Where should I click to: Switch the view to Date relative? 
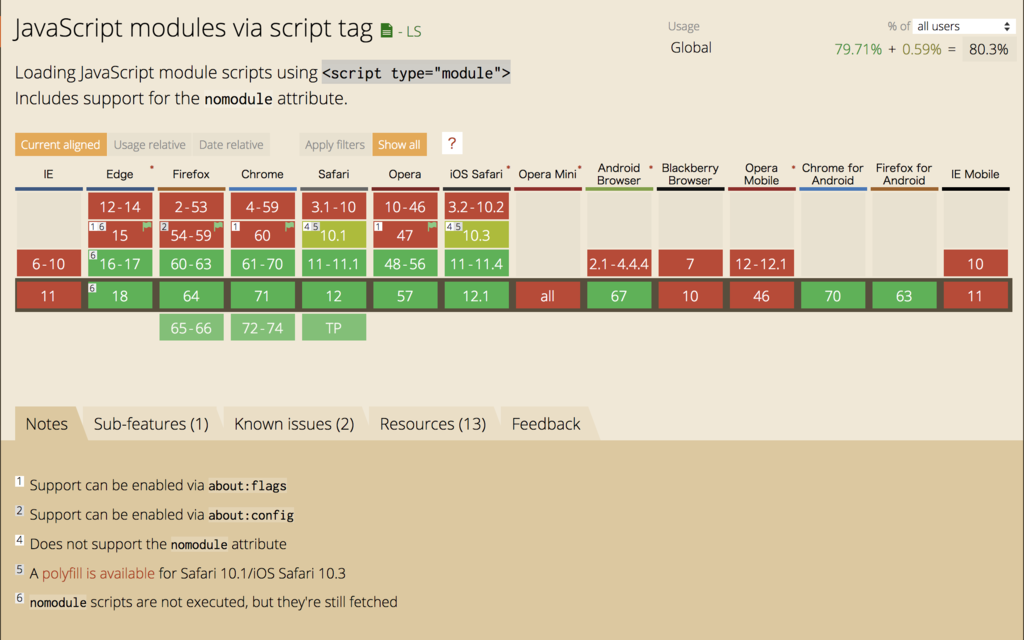point(231,145)
